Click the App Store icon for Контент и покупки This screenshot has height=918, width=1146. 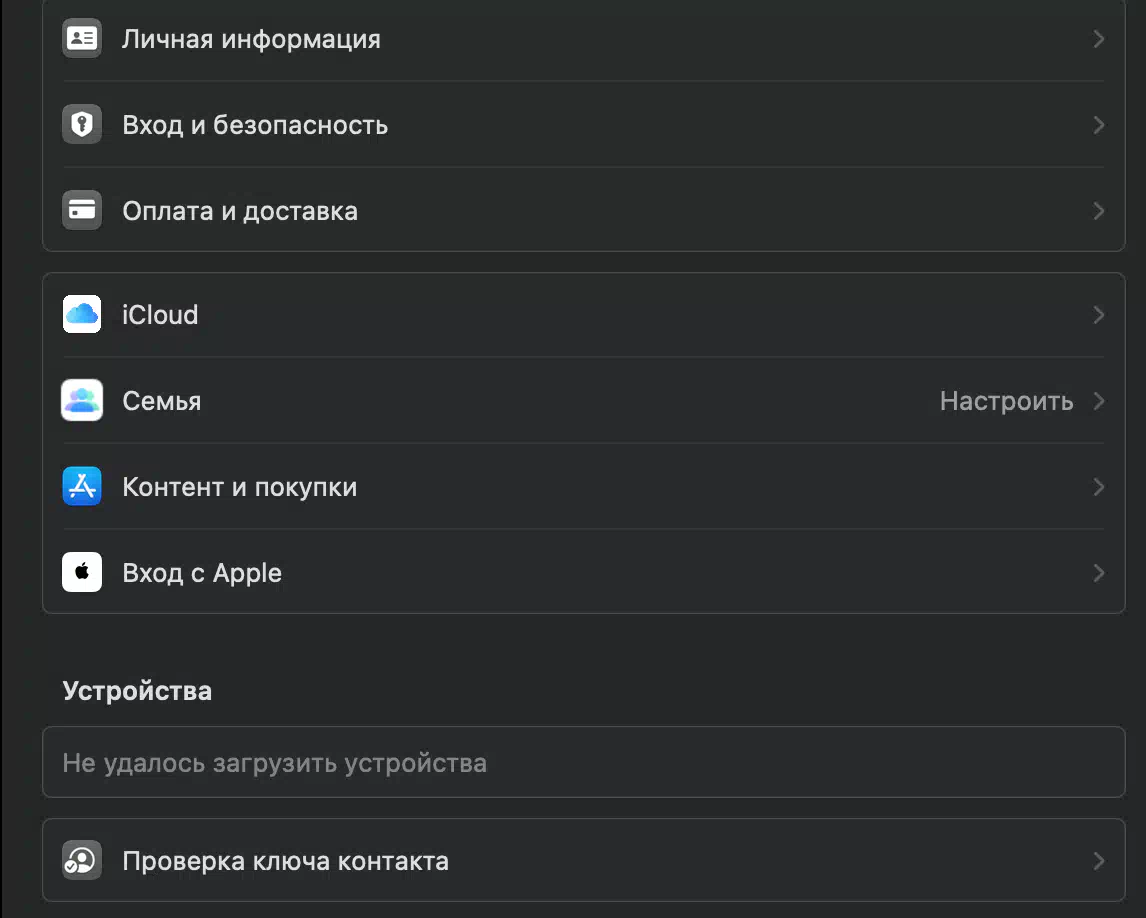pyautogui.click(x=82, y=486)
